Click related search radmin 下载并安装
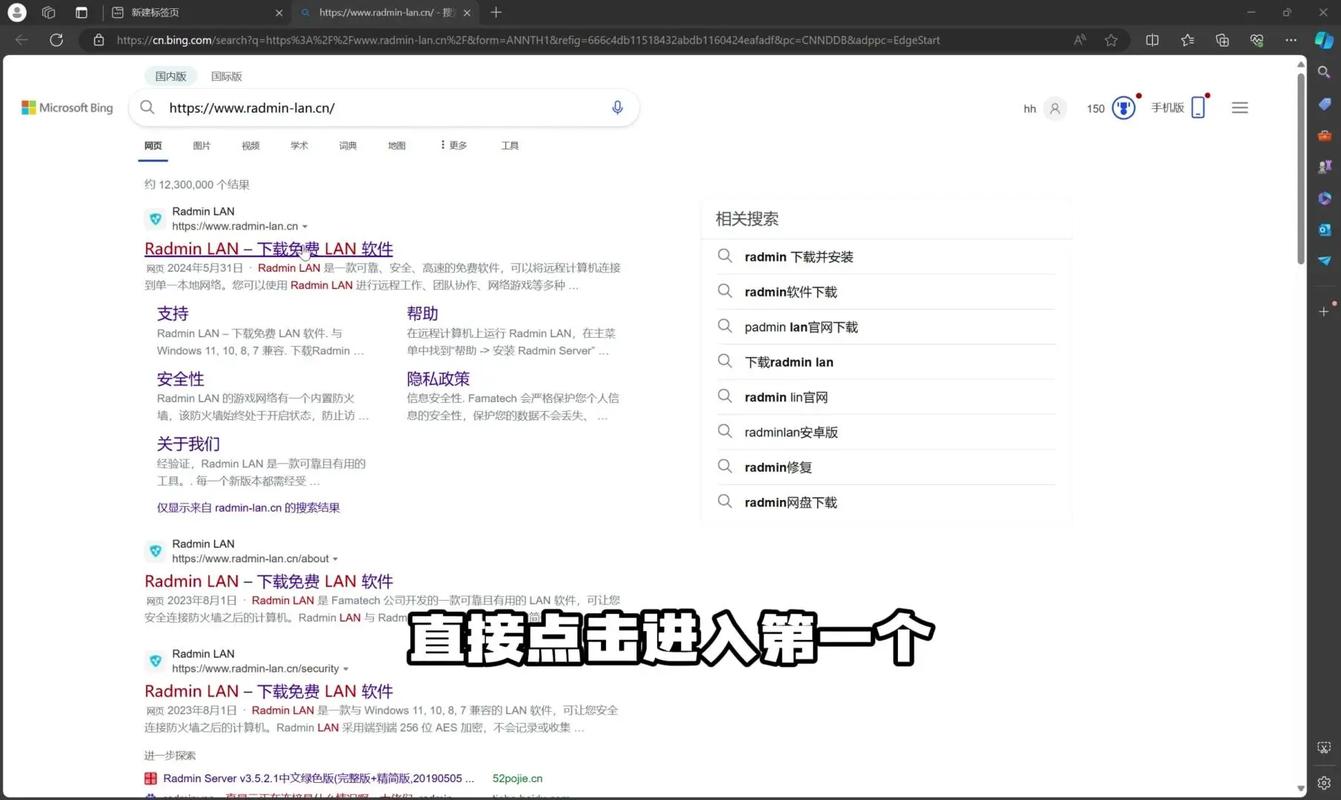 [x=799, y=257]
